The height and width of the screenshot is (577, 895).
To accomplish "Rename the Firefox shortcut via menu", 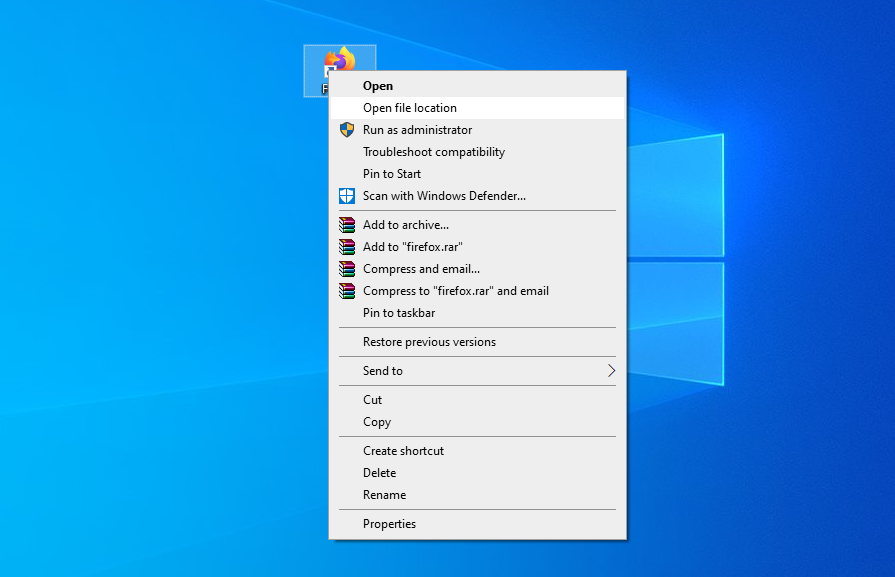I will [x=385, y=495].
